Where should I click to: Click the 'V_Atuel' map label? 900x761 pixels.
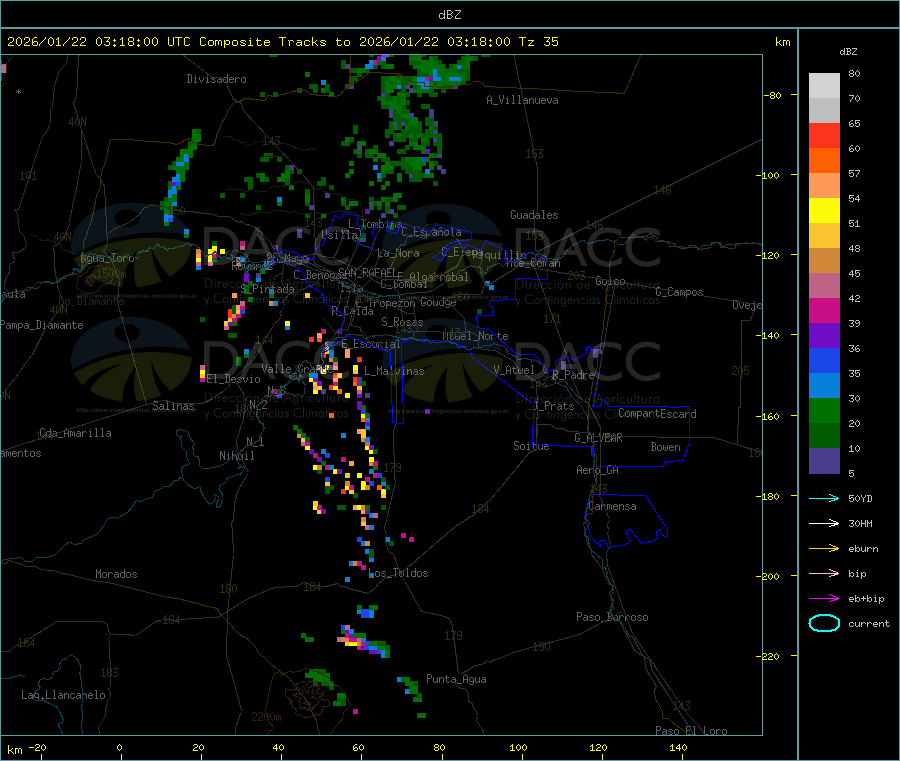(x=514, y=370)
